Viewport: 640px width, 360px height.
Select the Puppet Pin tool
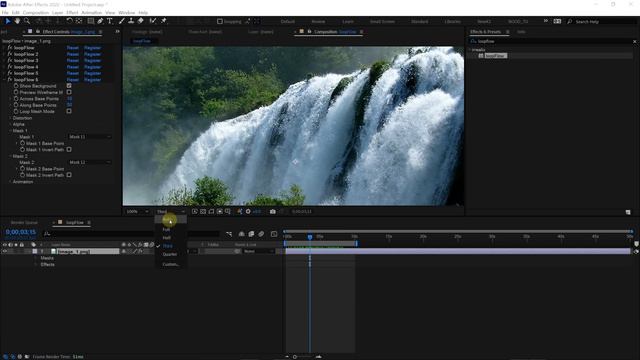(x=164, y=21)
